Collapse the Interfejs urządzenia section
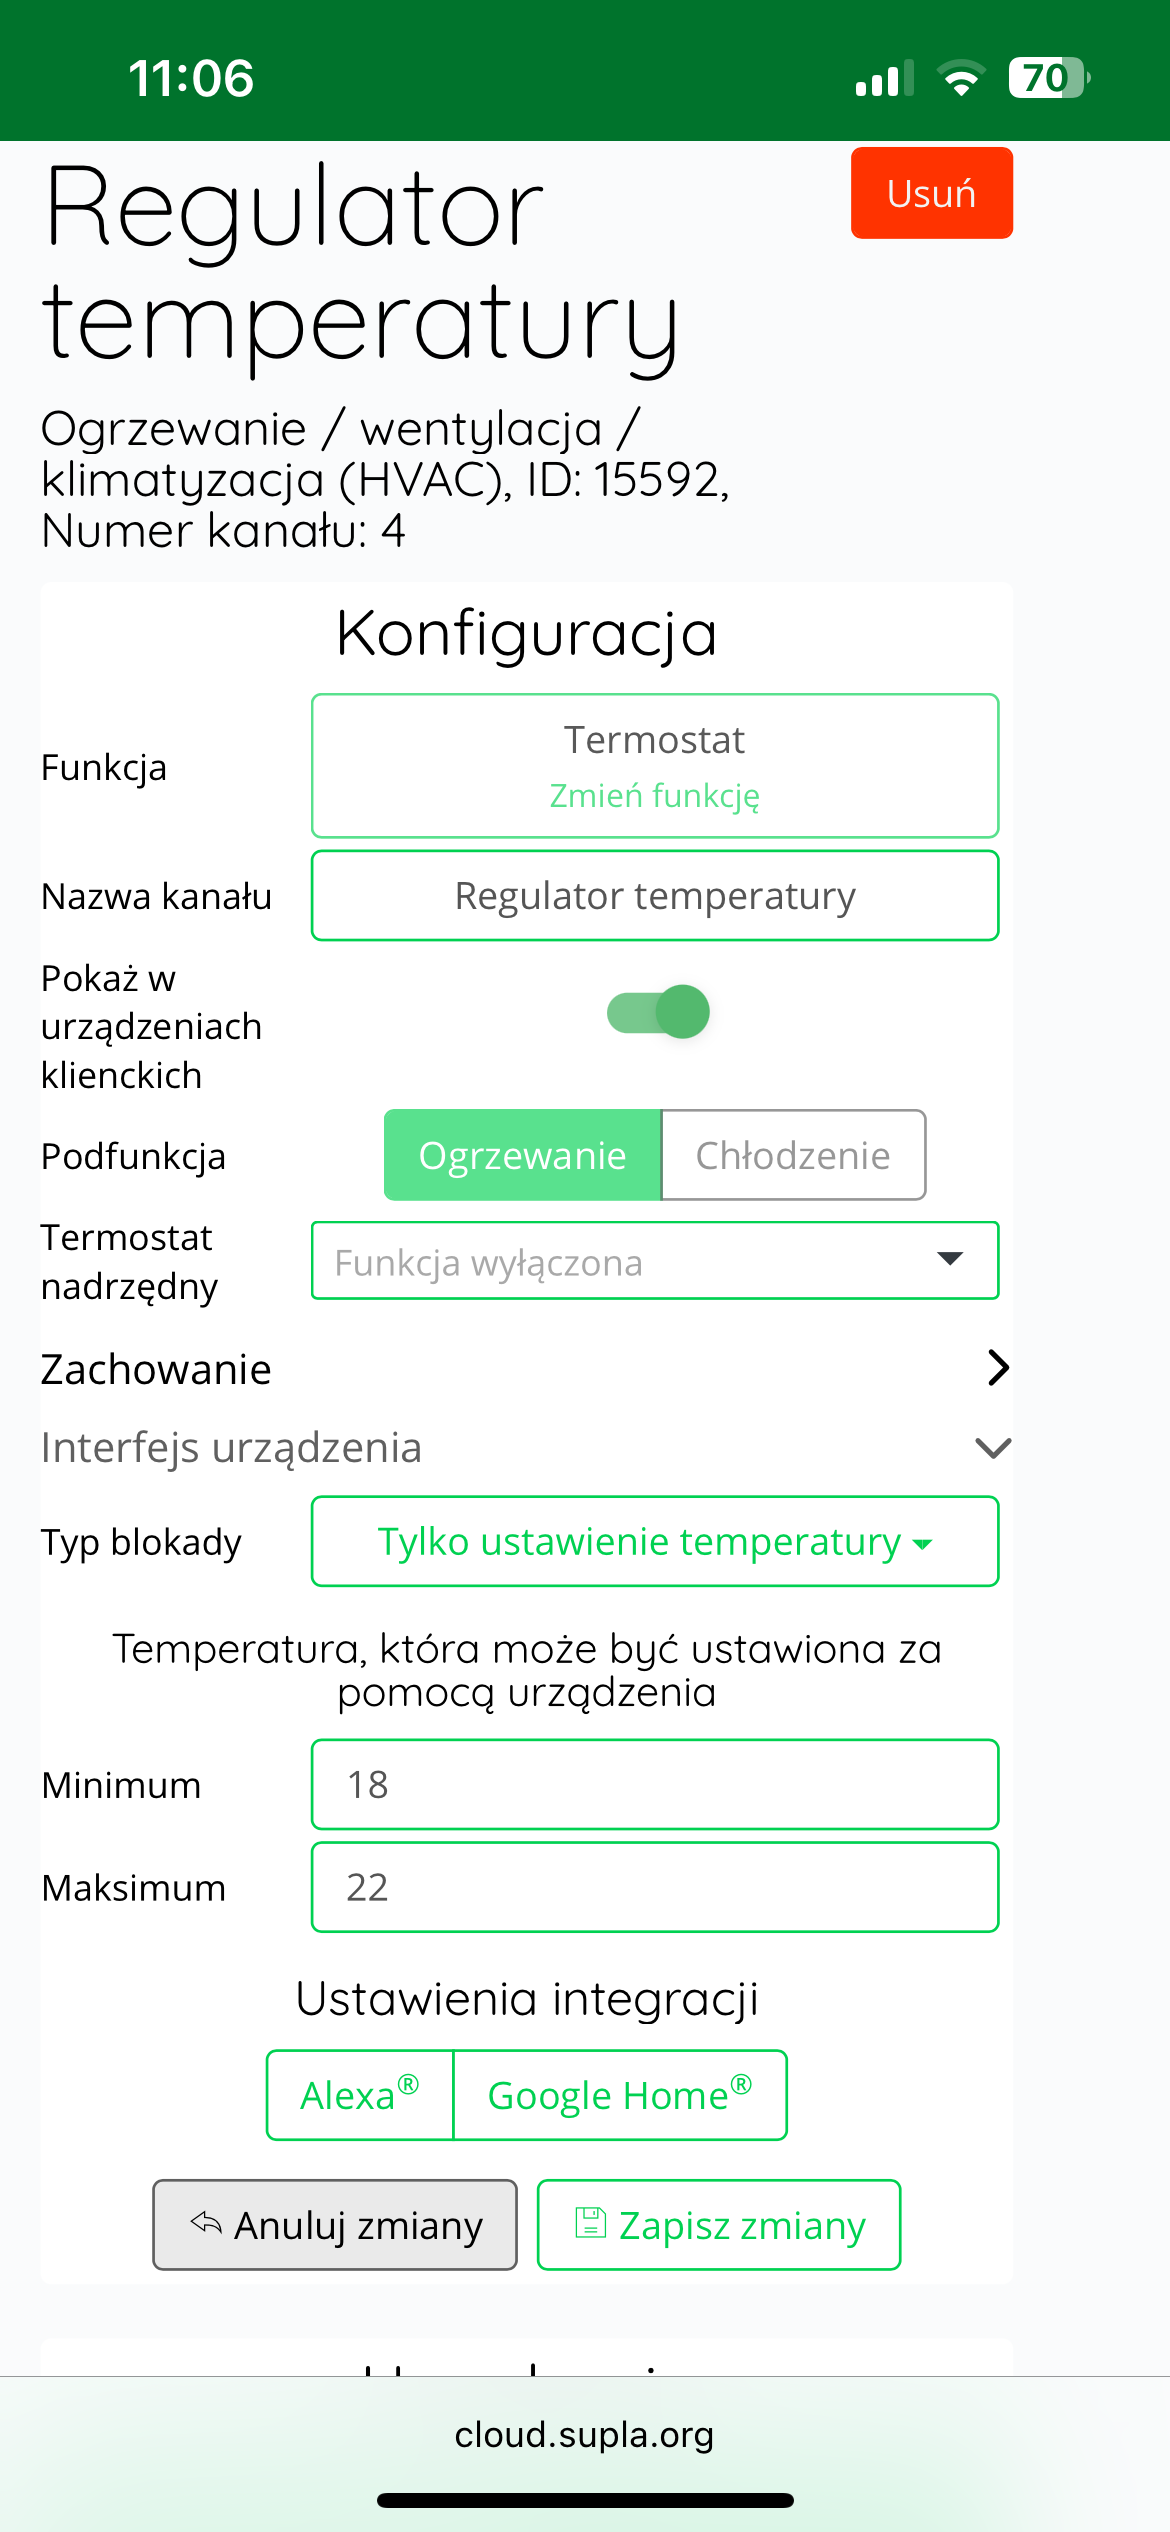Screen dimensions: 1170x2532 point(526,1447)
